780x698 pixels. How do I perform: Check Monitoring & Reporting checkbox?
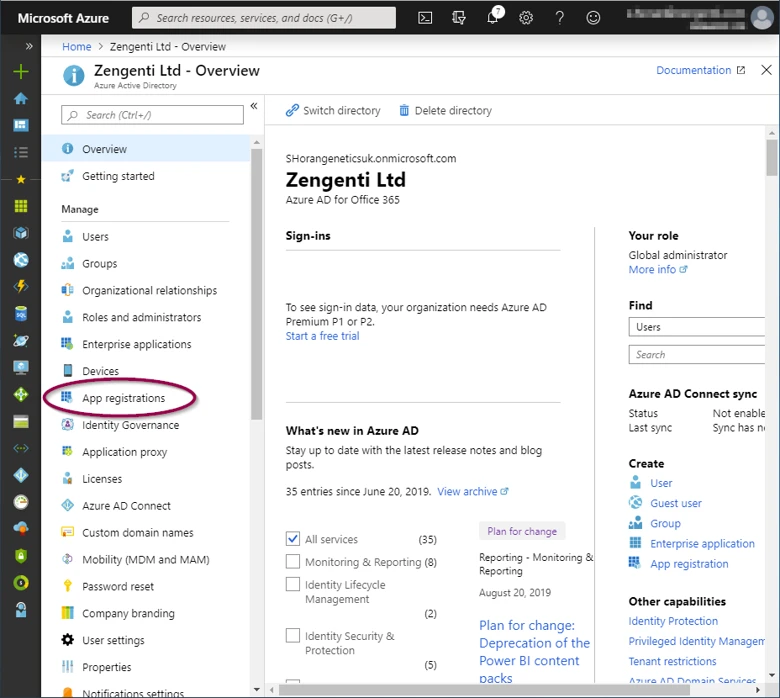[x=293, y=561]
